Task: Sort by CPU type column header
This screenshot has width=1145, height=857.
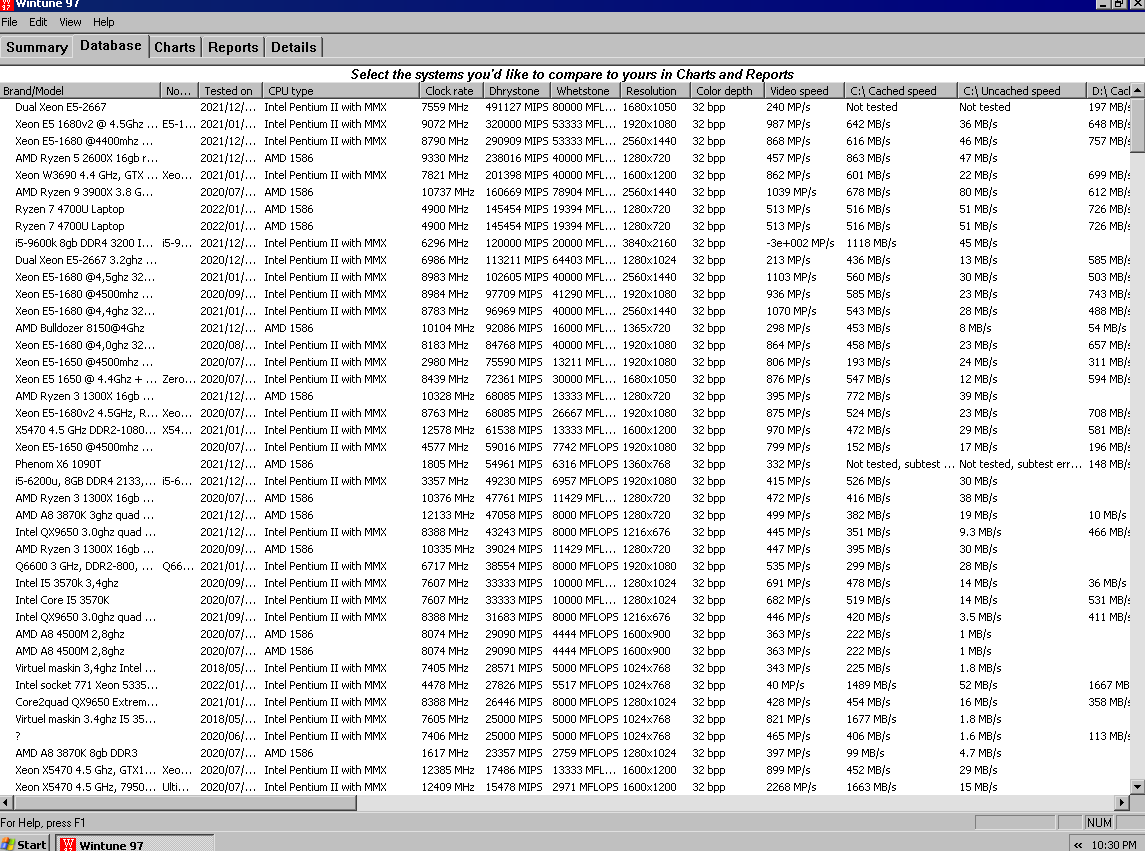Action: (x=340, y=91)
